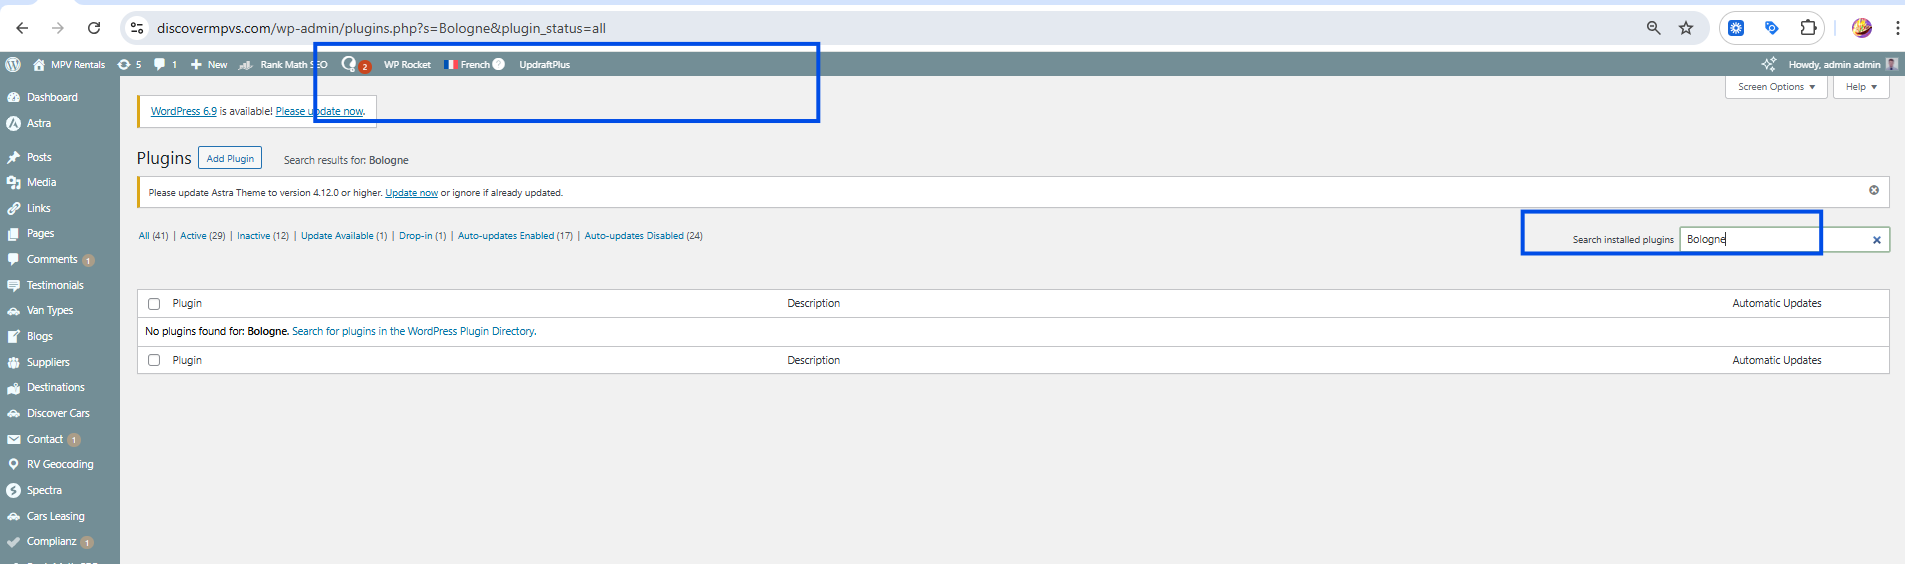Viewport: 1905px width, 564px height.
Task: Open Cars Leasing in the sidebar
Action: 56,516
